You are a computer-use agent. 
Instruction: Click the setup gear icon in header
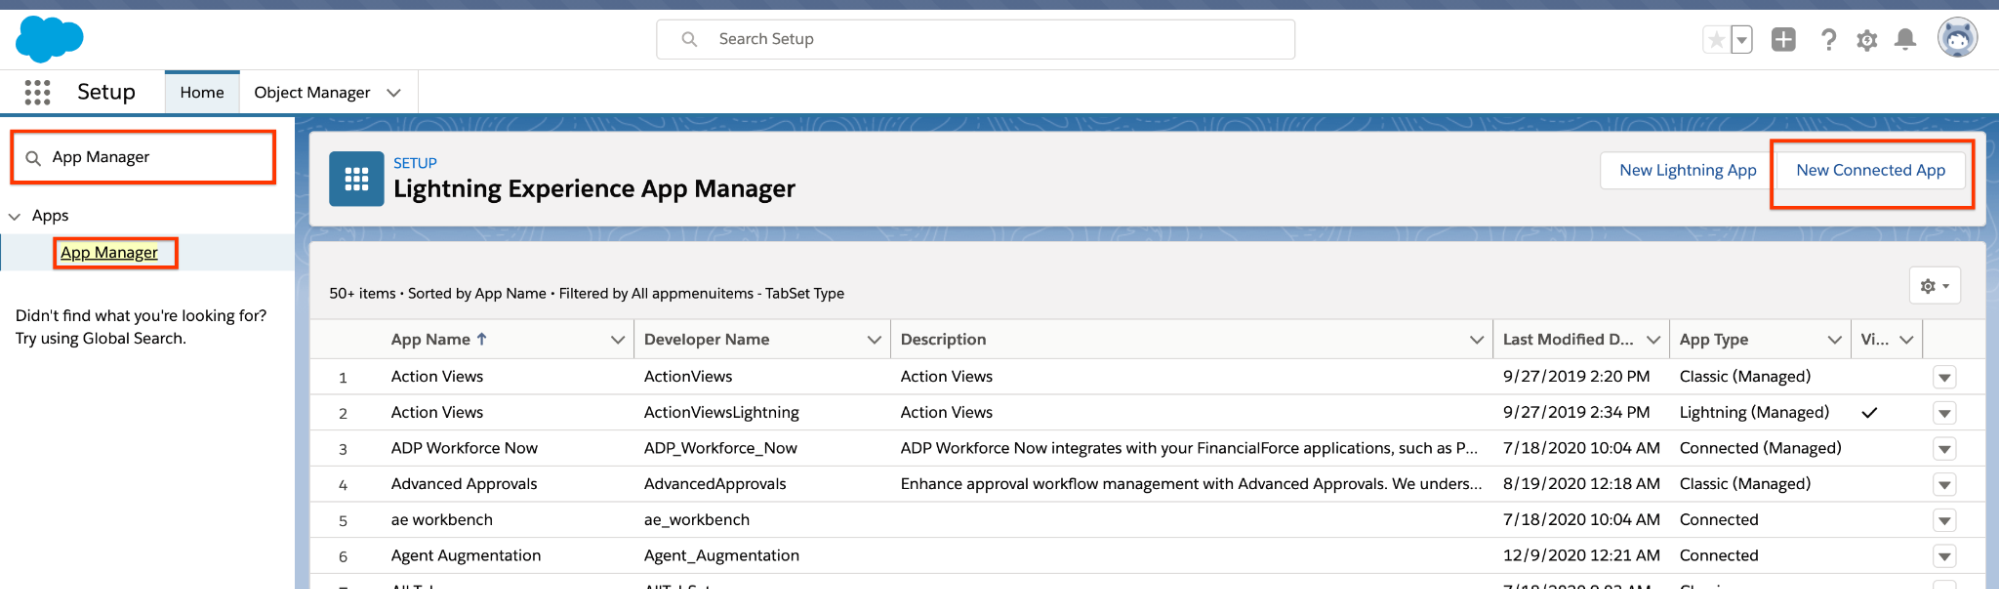point(1866,40)
